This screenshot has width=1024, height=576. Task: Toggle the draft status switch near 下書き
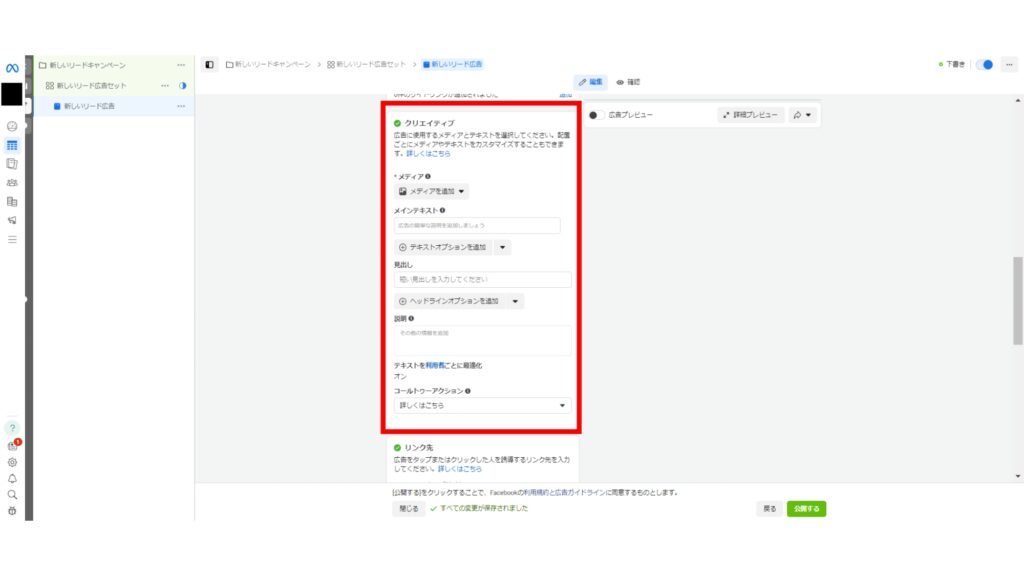point(984,64)
